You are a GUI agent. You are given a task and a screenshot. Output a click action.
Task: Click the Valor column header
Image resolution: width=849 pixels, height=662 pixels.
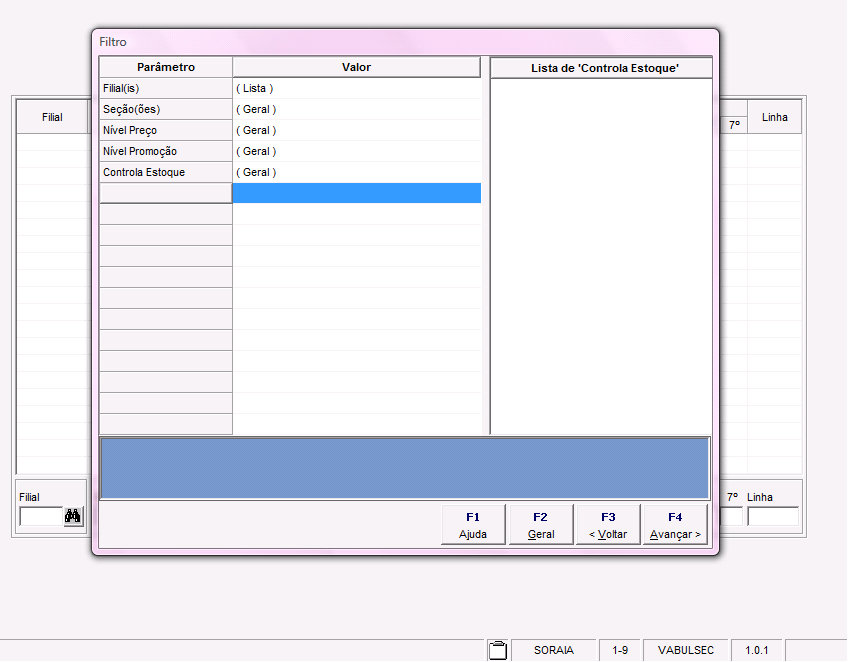356,67
